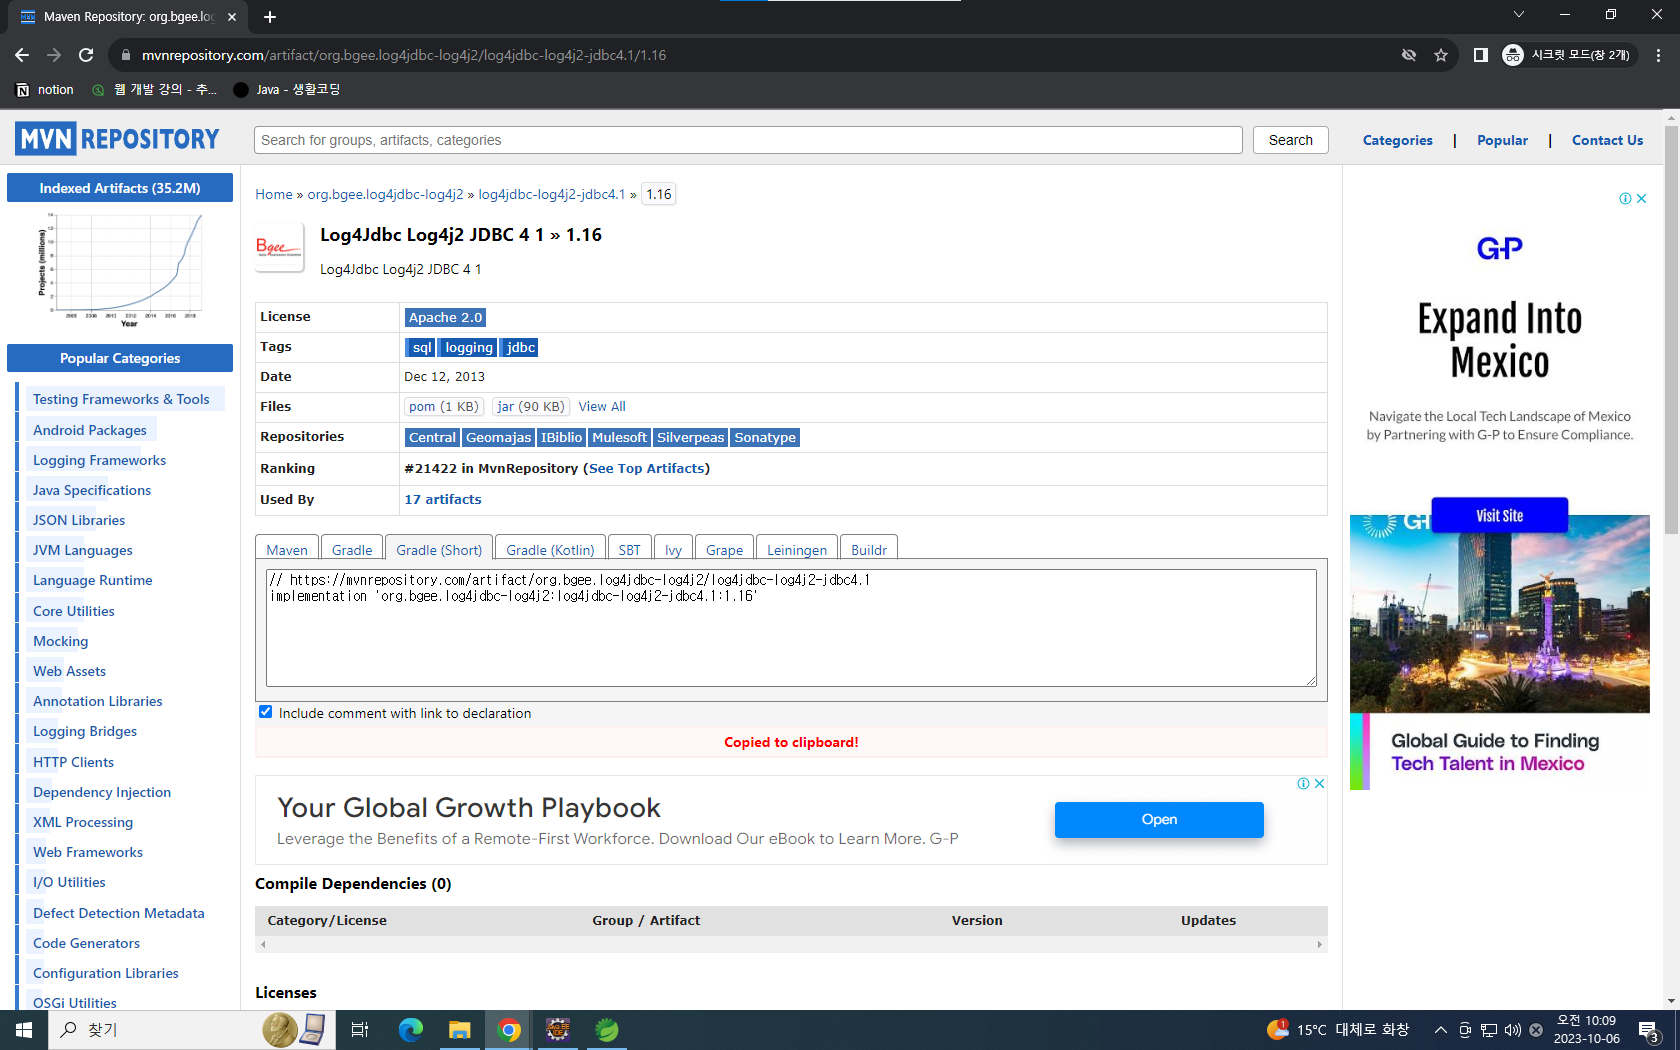Select the Buildr tab
Viewport: 1680px width, 1050px height.
(x=869, y=549)
